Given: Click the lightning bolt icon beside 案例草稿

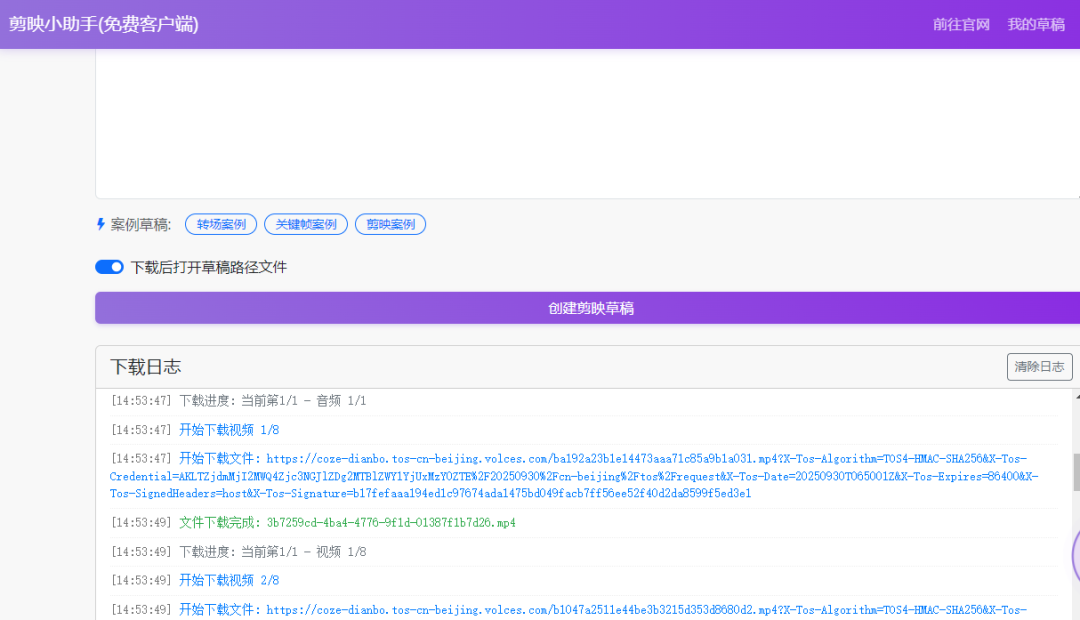Looking at the screenshot, I should [x=101, y=224].
